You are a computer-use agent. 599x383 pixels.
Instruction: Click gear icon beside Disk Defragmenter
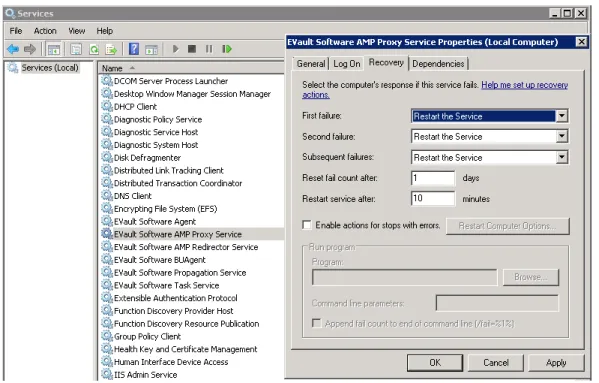pos(107,157)
